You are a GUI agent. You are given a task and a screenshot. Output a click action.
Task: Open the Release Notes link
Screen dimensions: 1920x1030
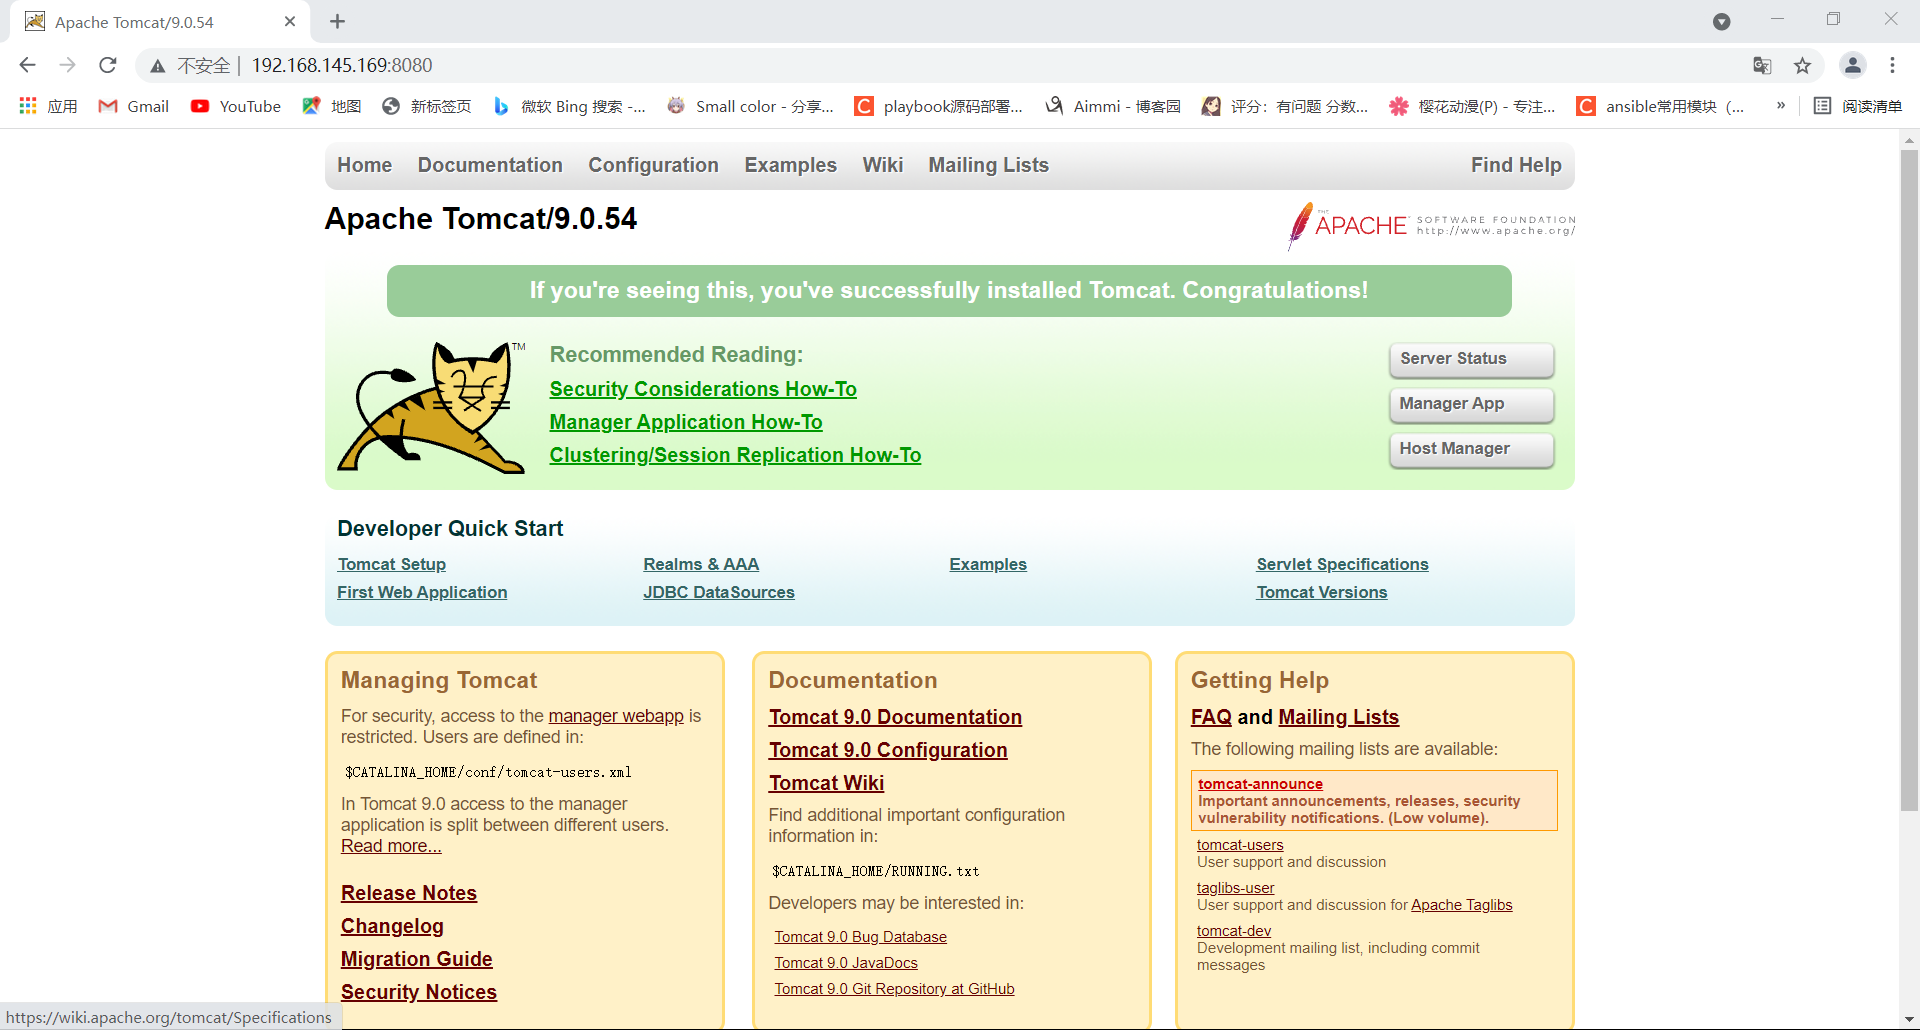click(409, 893)
